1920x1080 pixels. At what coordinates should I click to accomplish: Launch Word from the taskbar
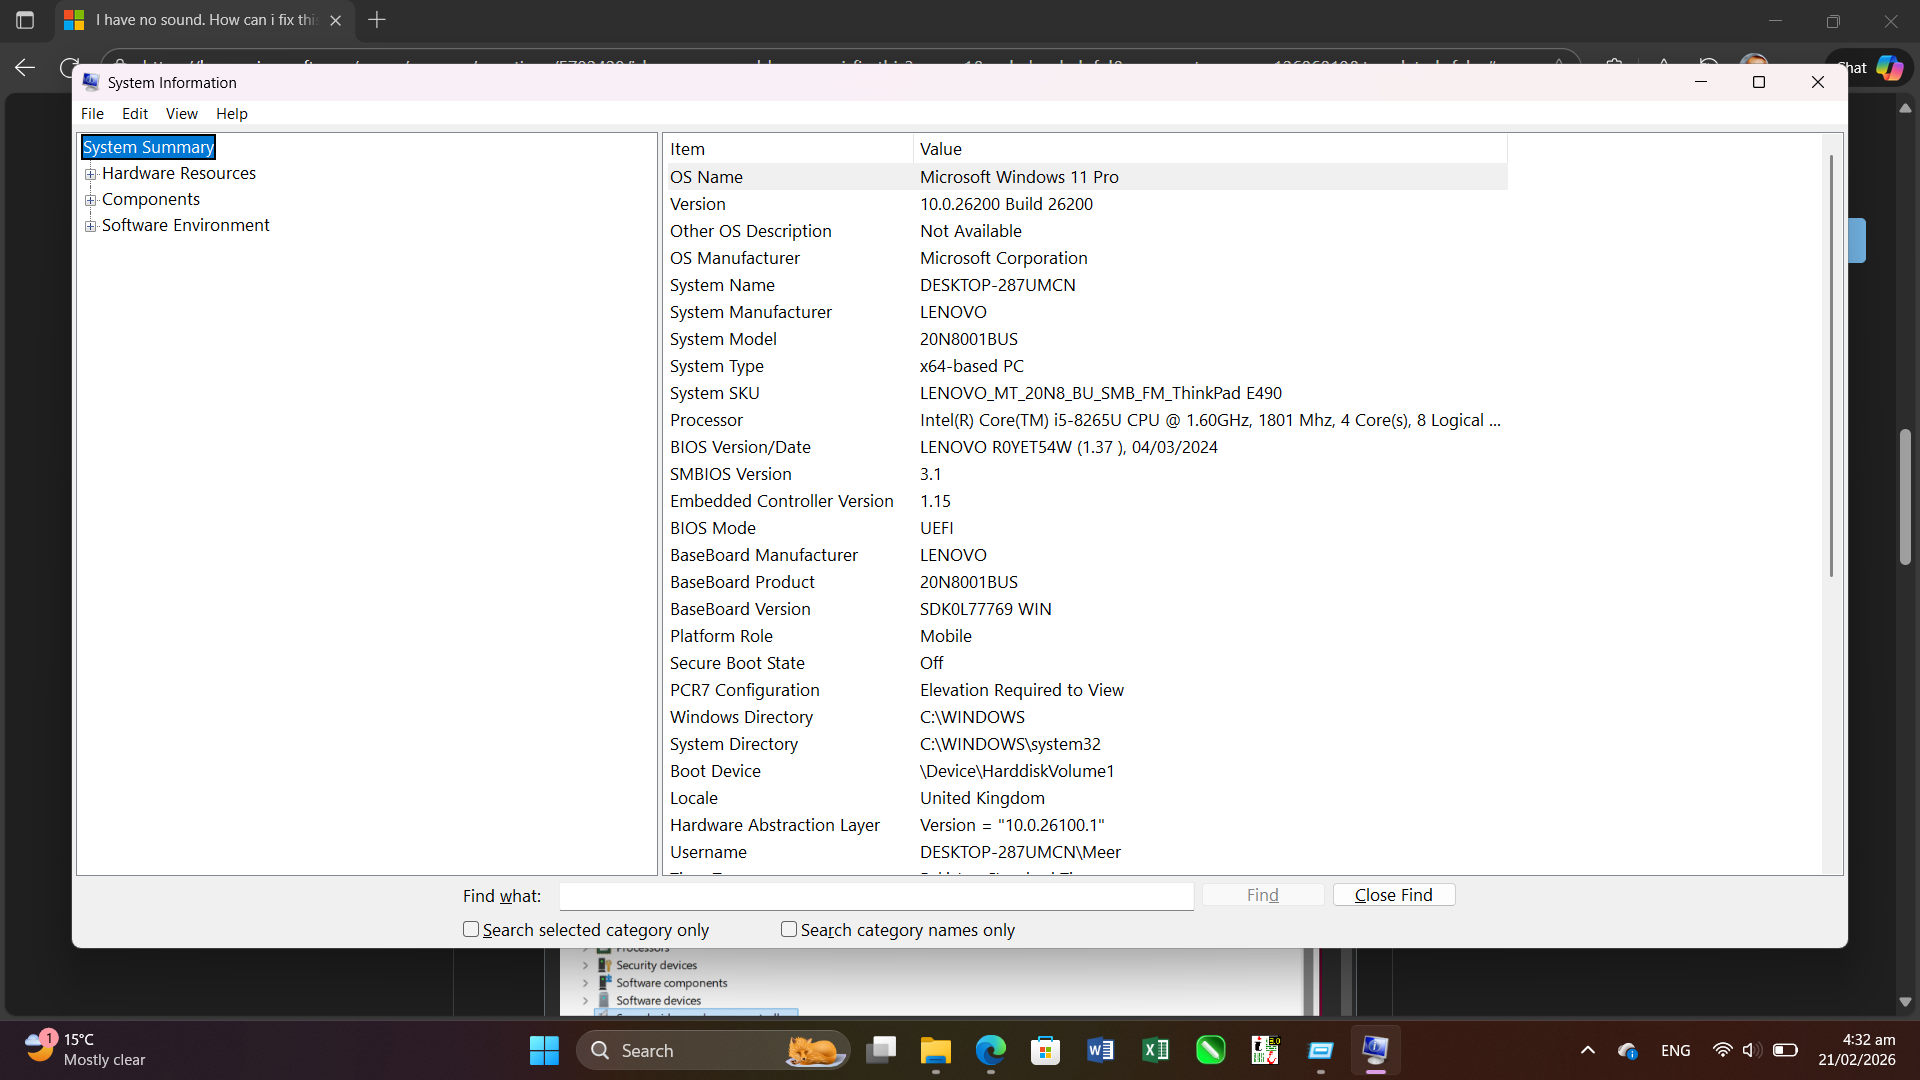point(1101,1050)
